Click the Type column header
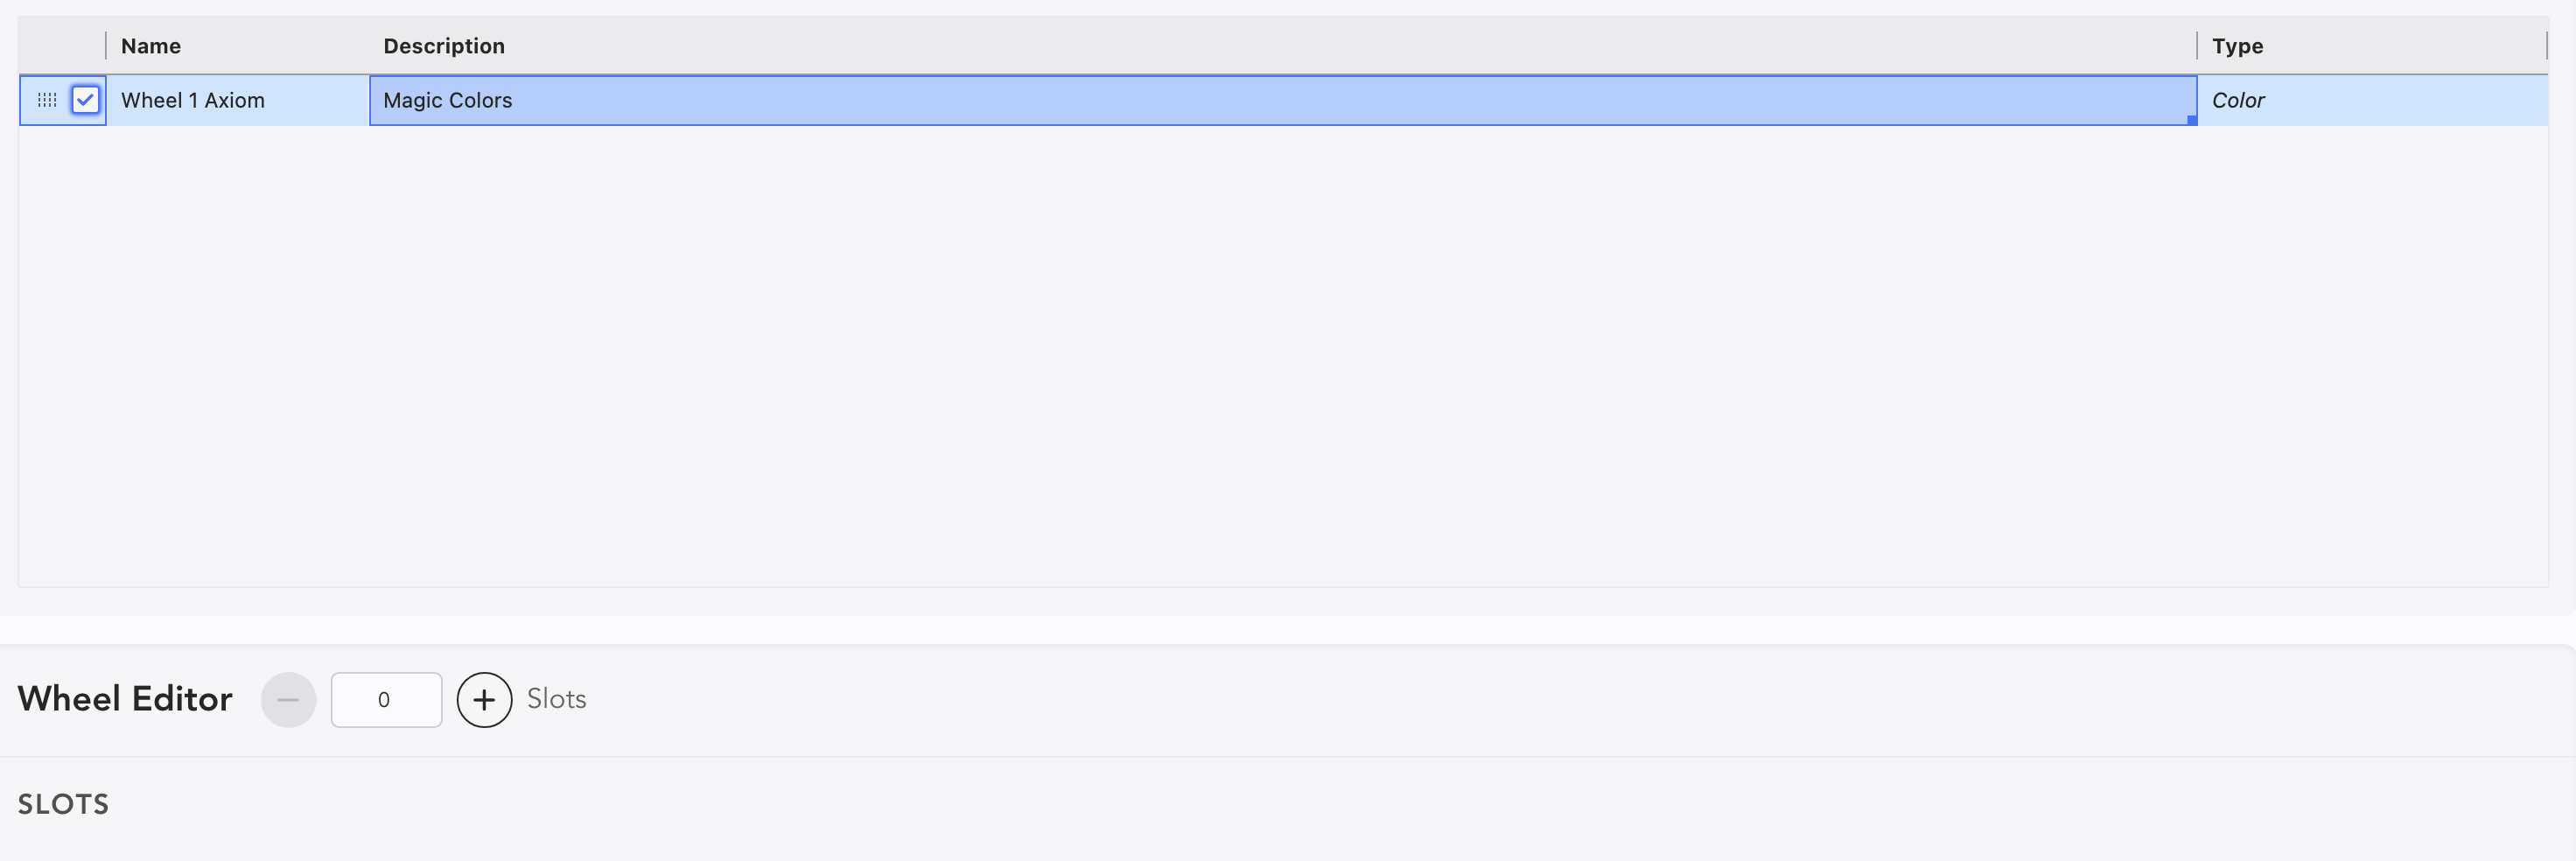The width and height of the screenshot is (2576, 861). click(2237, 46)
